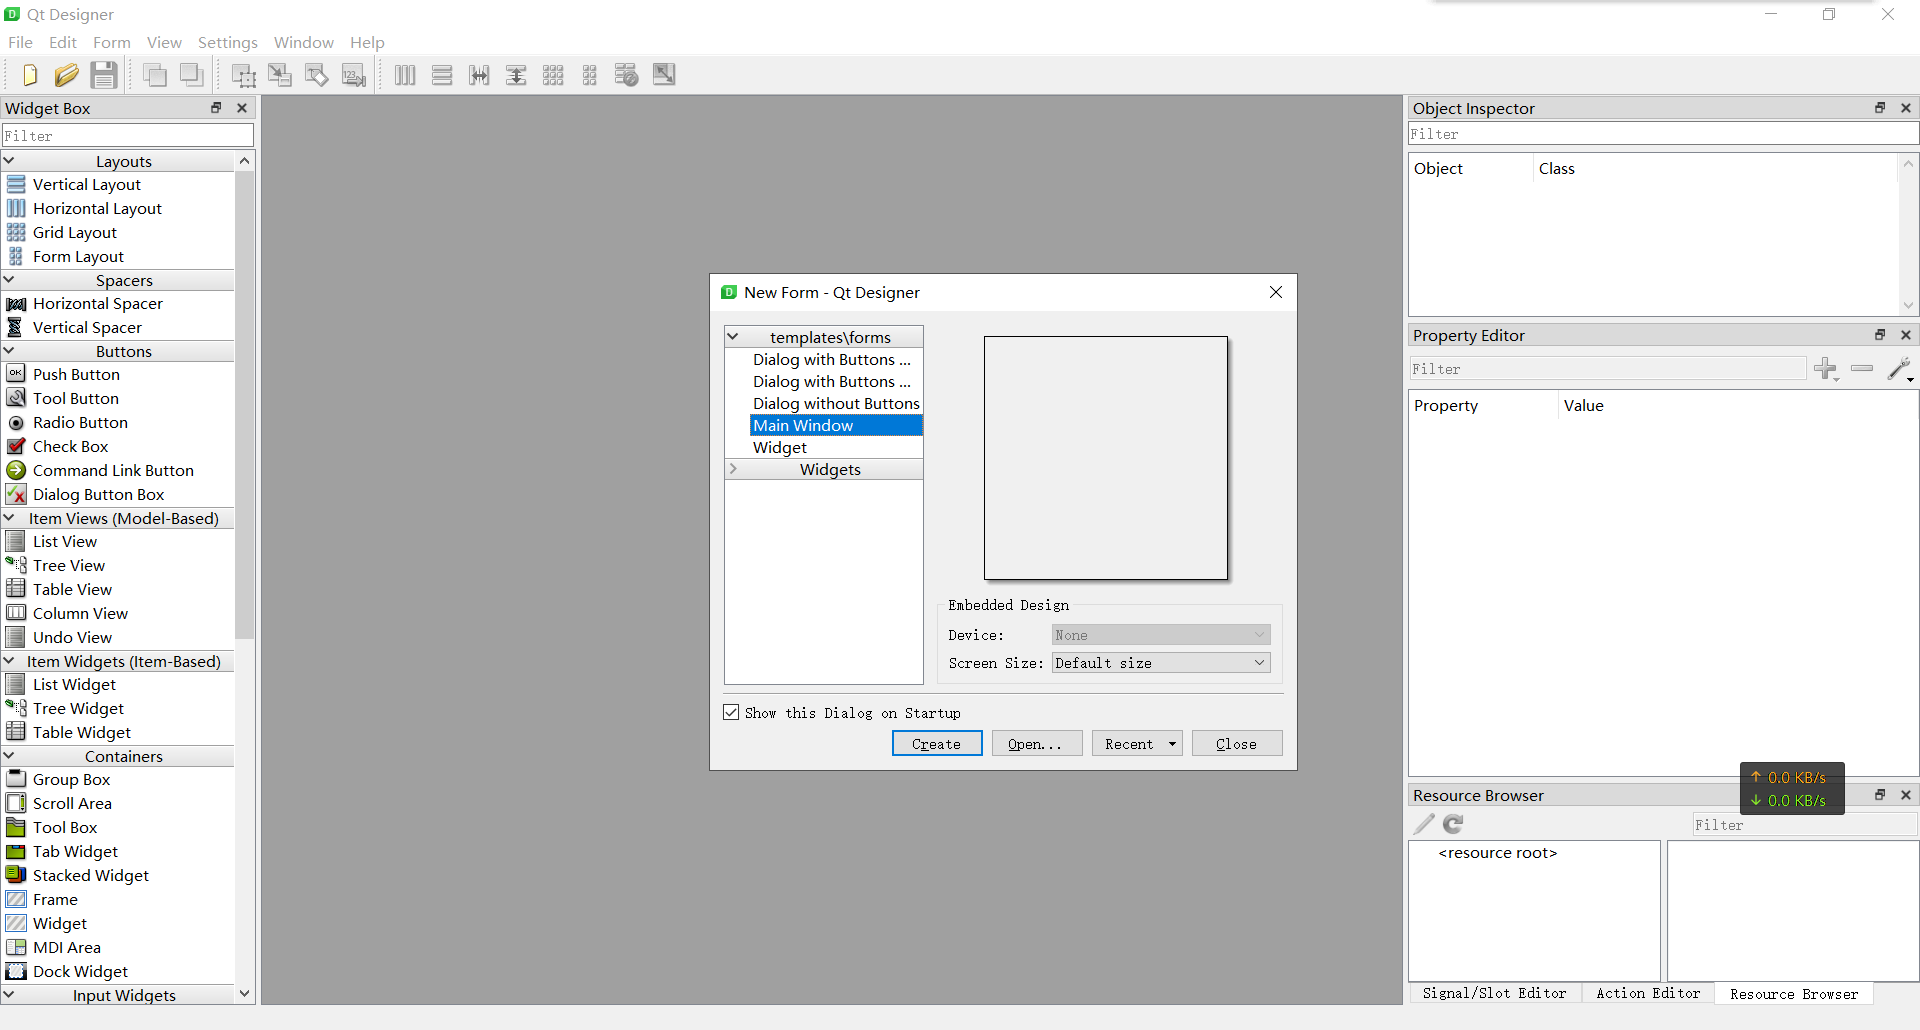The width and height of the screenshot is (1920, 1030).
Task: Open the Form menu
Action: click(112, 42)
